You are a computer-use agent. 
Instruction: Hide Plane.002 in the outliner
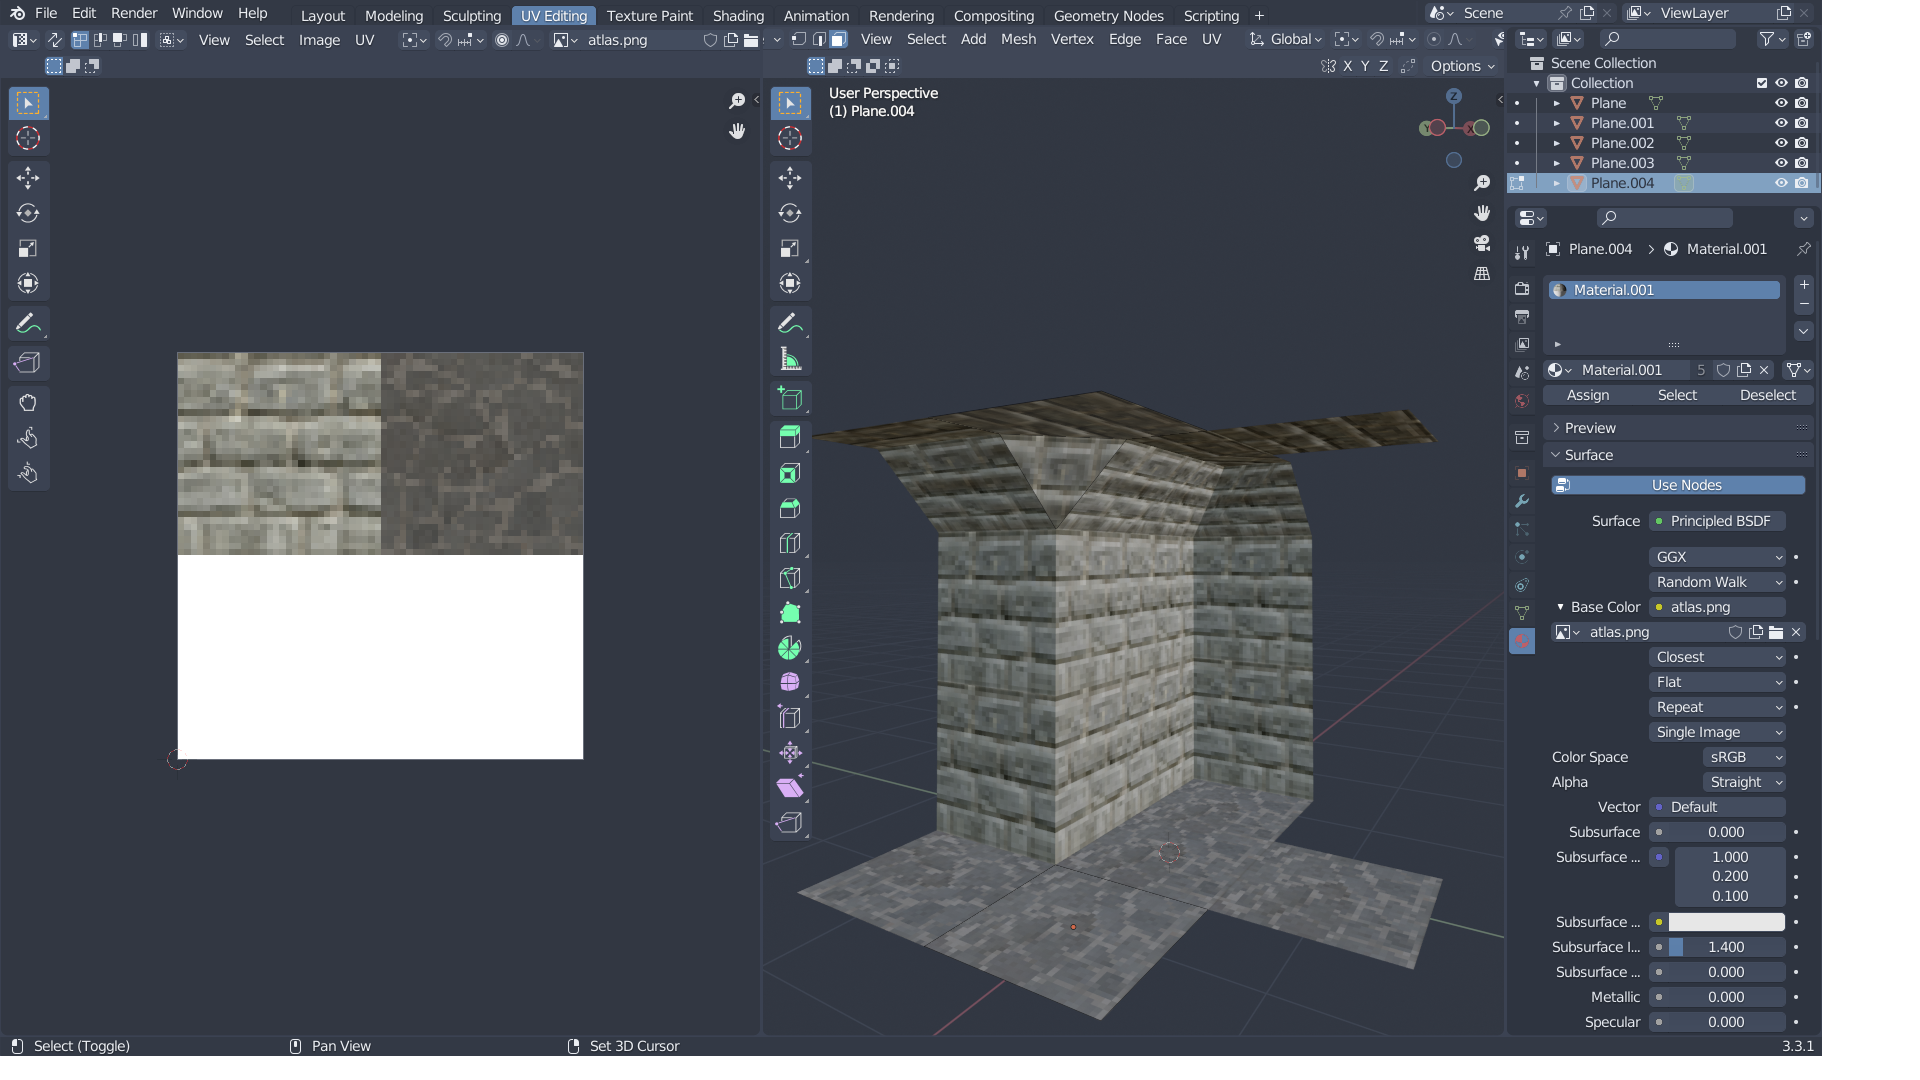(1782, 143)
